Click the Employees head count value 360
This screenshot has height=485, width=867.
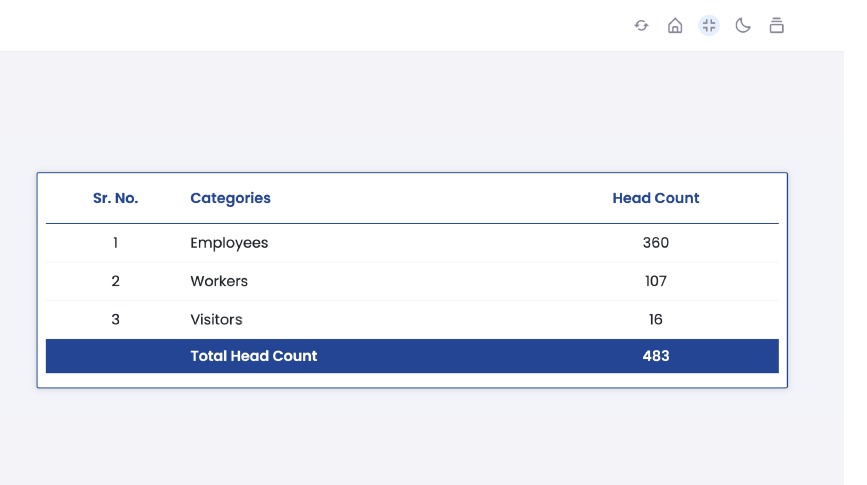[x=656, y=243]
